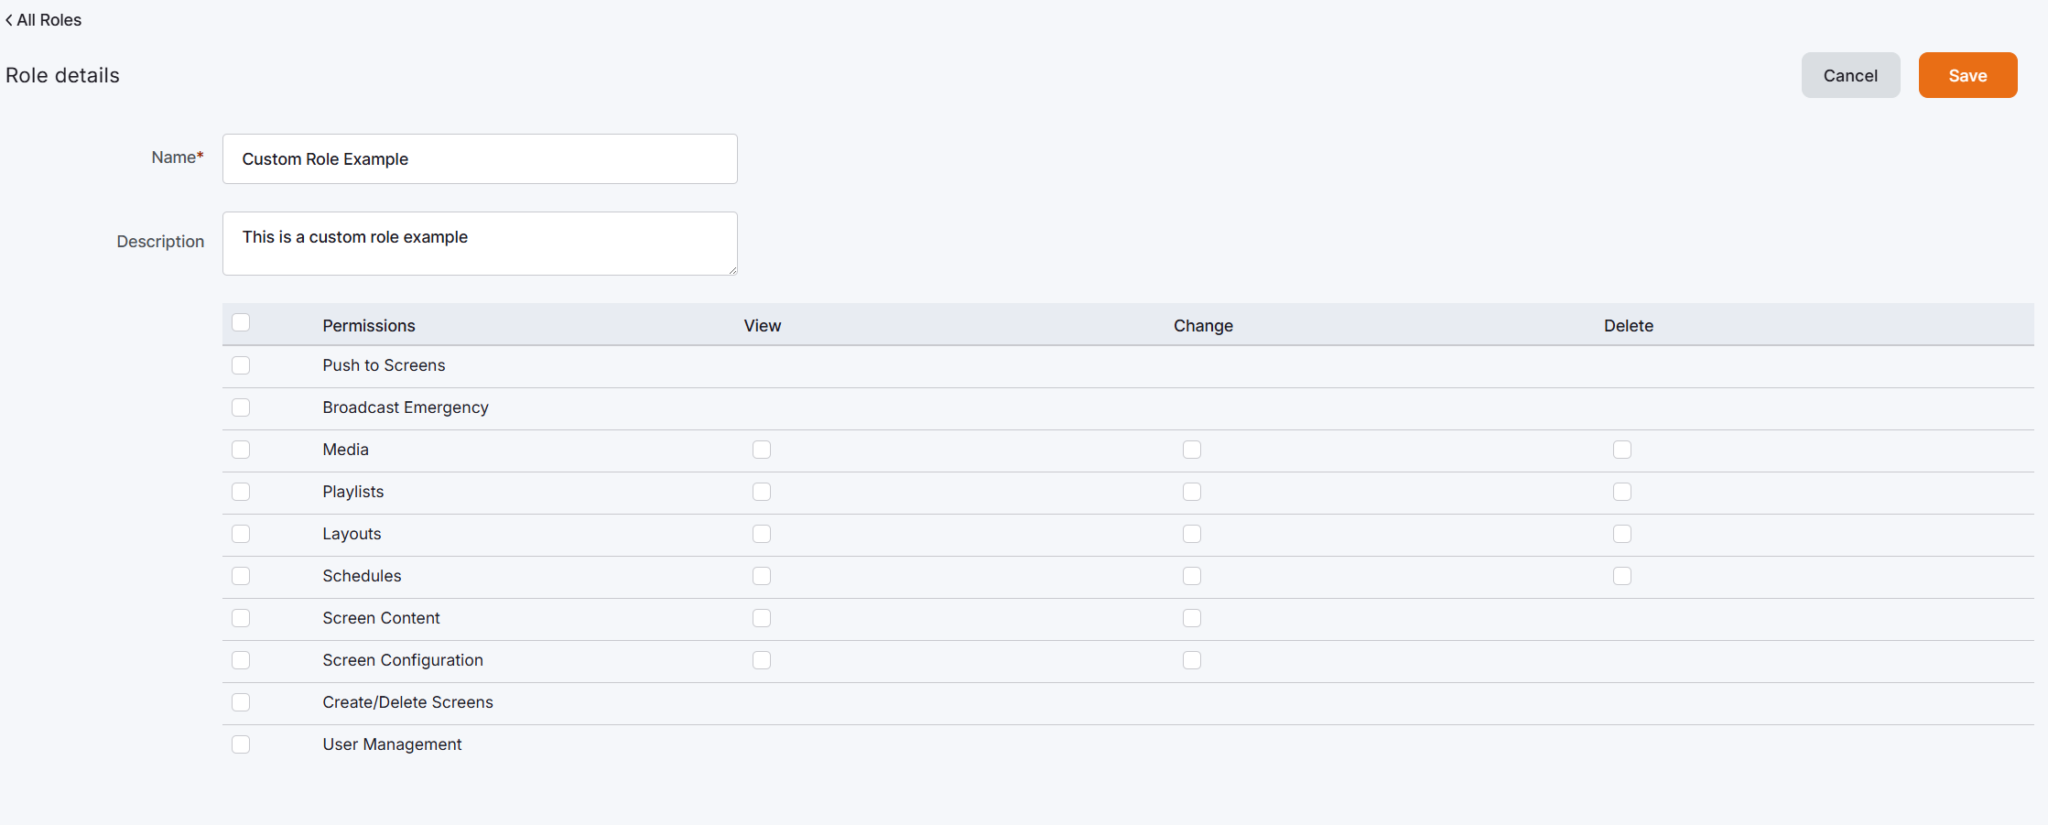Click the Role details heading
This screenshot has width=2048, height=825.
point(62,75)
